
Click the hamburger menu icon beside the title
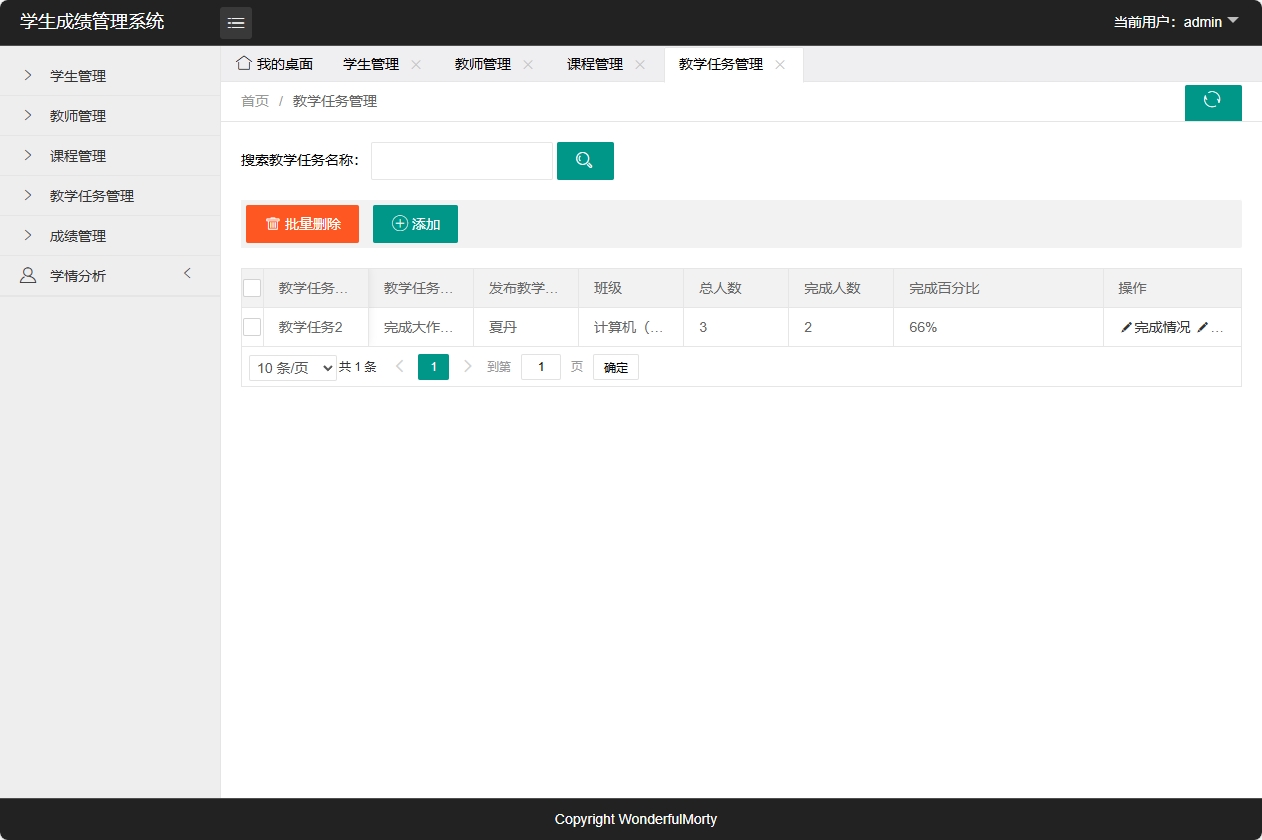coord(236,22)
